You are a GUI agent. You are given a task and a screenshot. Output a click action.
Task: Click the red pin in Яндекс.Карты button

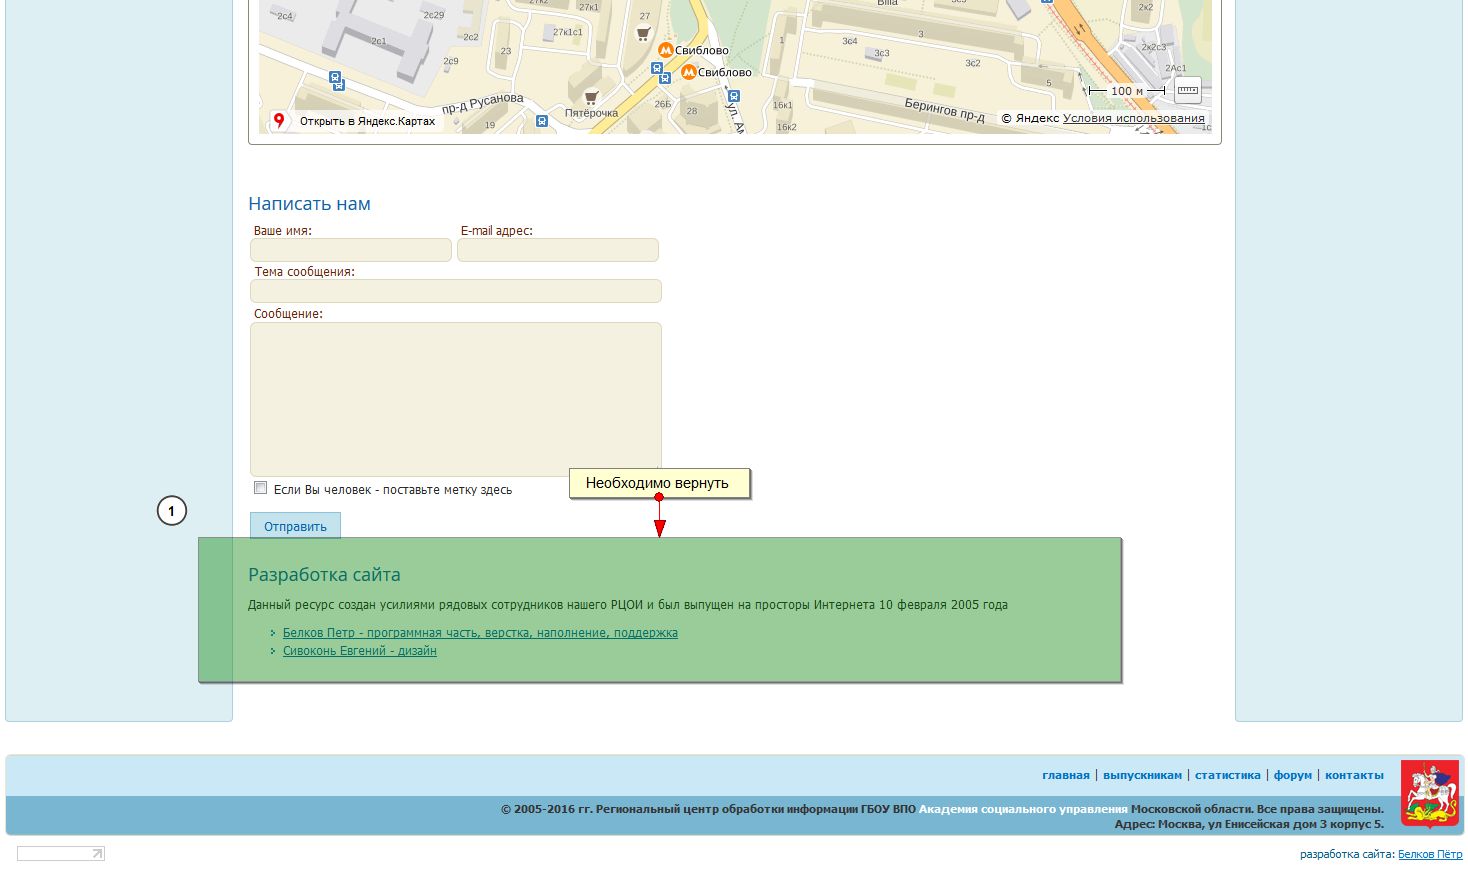(279, 121)
